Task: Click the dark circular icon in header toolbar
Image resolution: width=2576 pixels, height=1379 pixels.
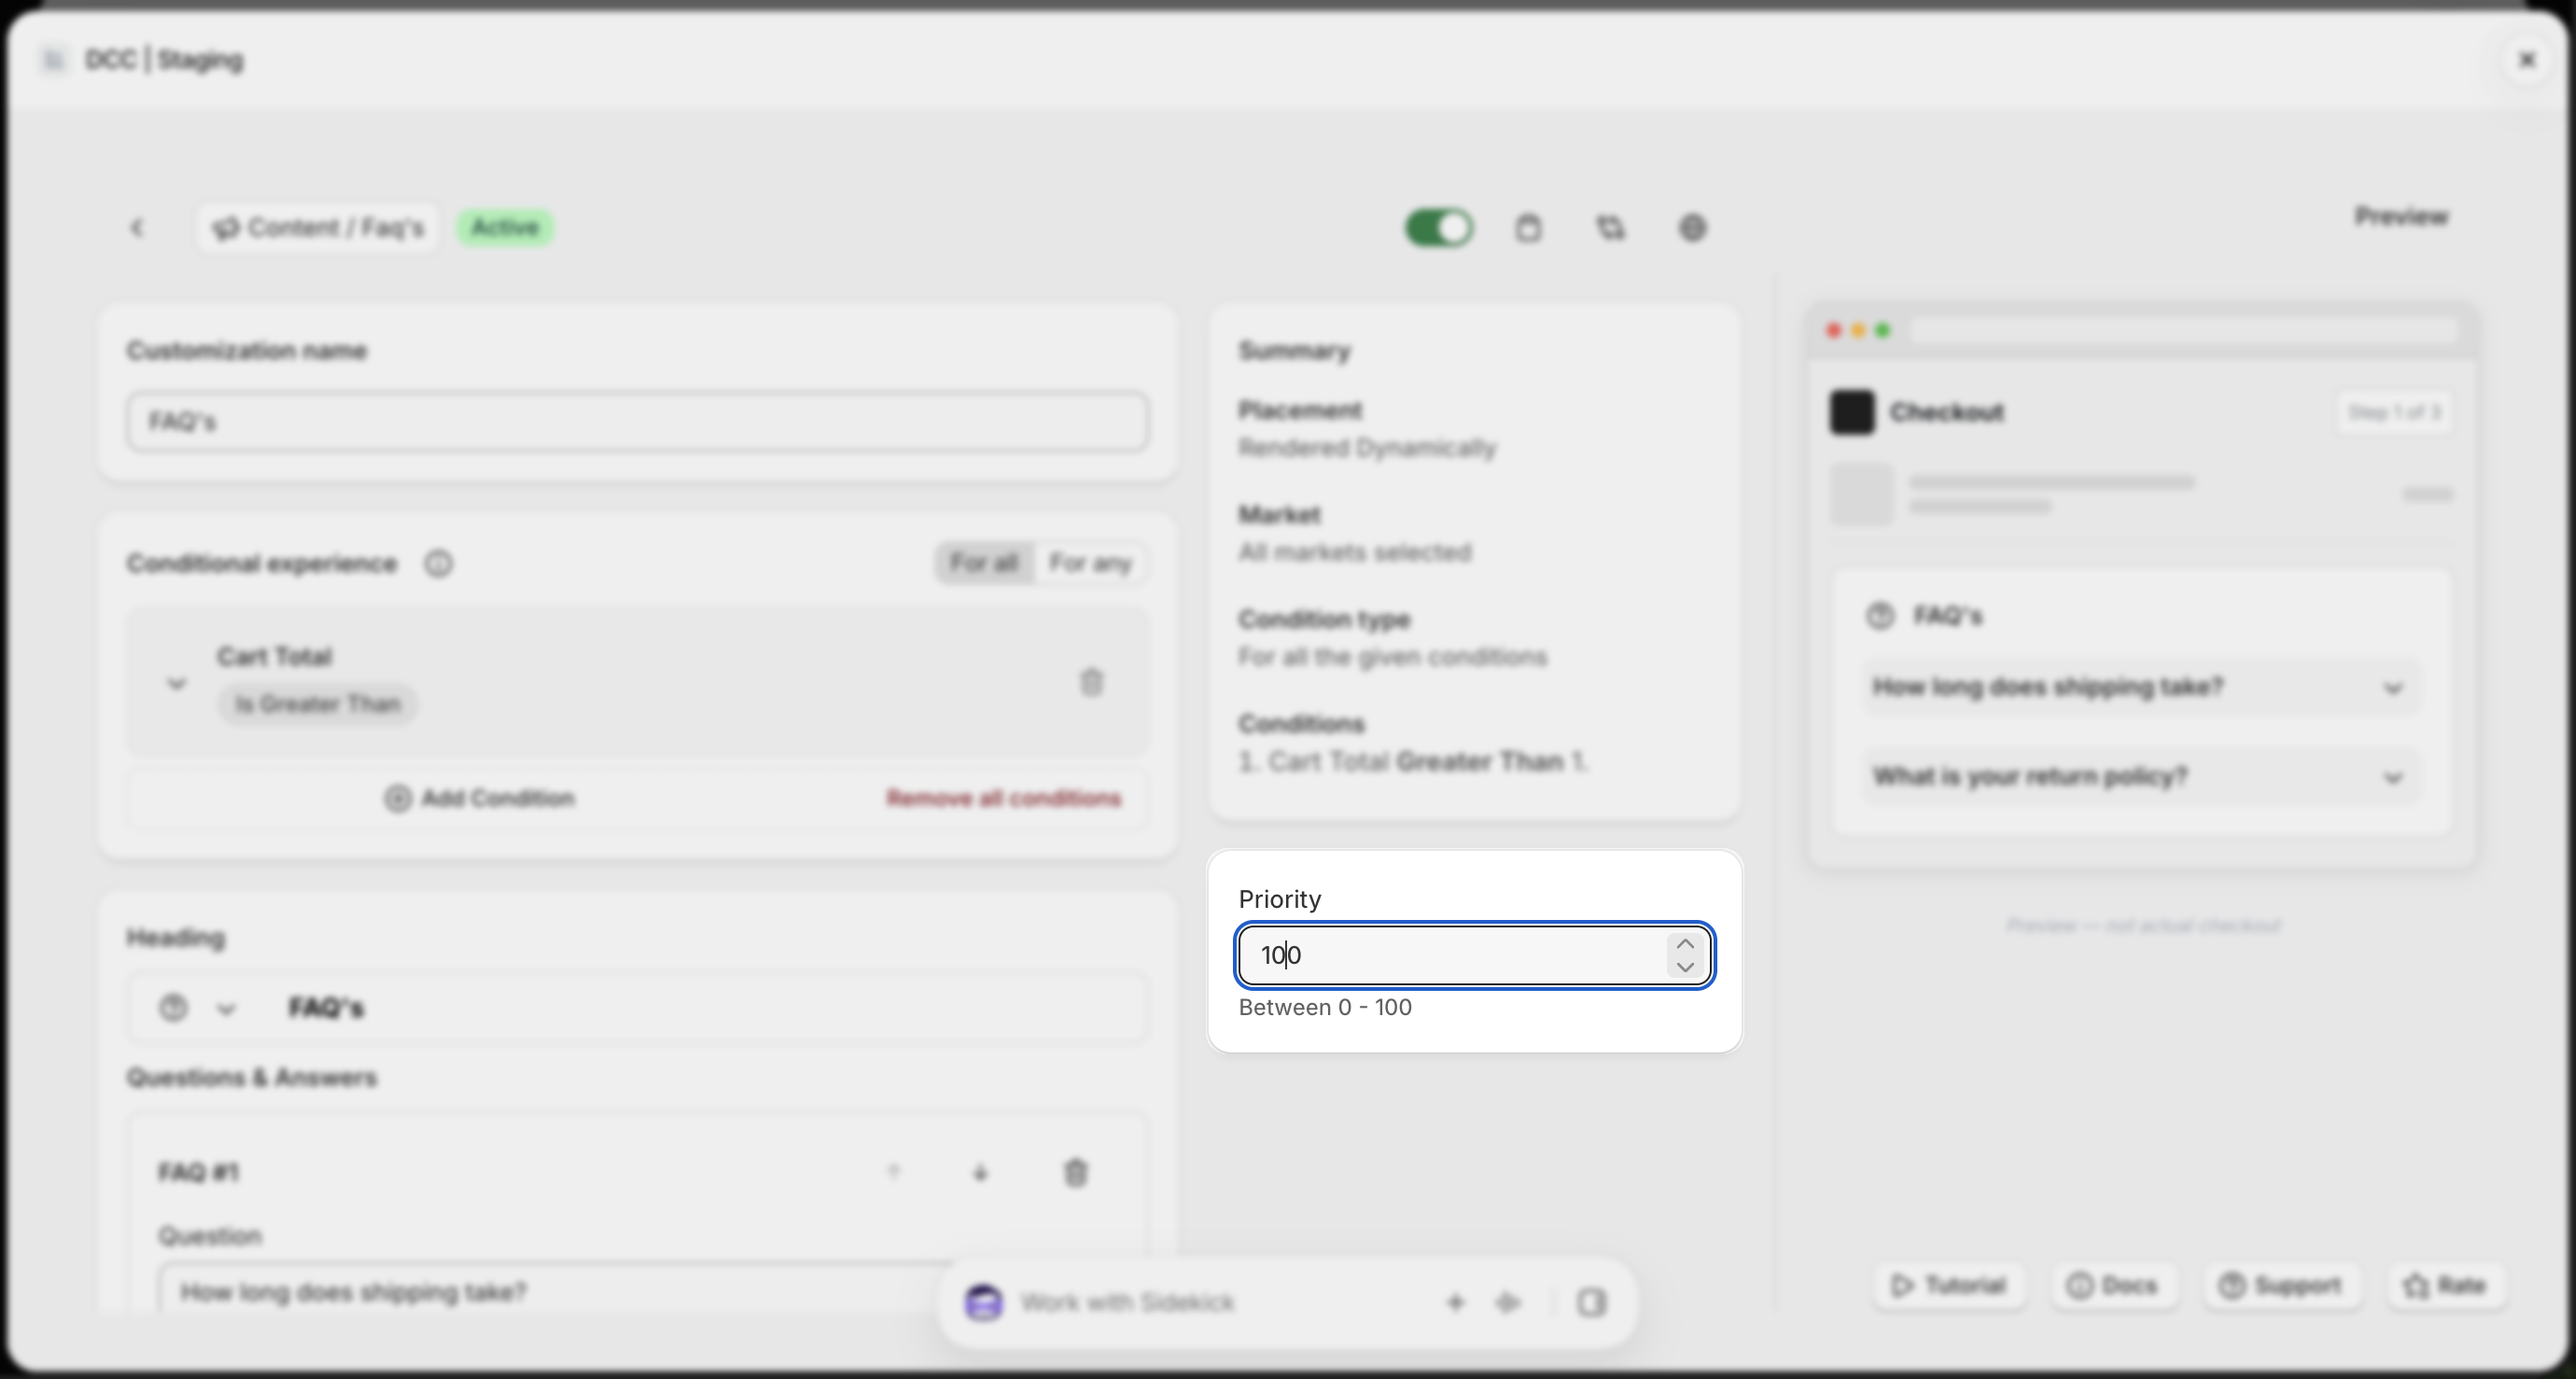Action: point(1692,228)
